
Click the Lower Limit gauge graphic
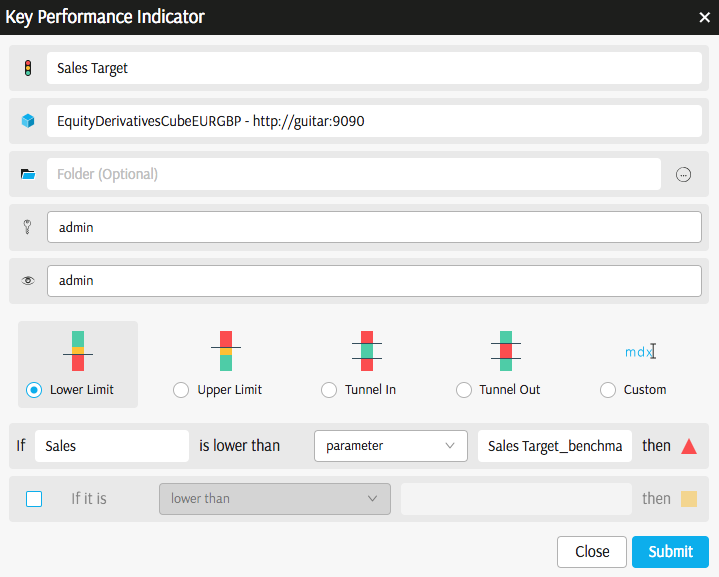coord(78,351)
